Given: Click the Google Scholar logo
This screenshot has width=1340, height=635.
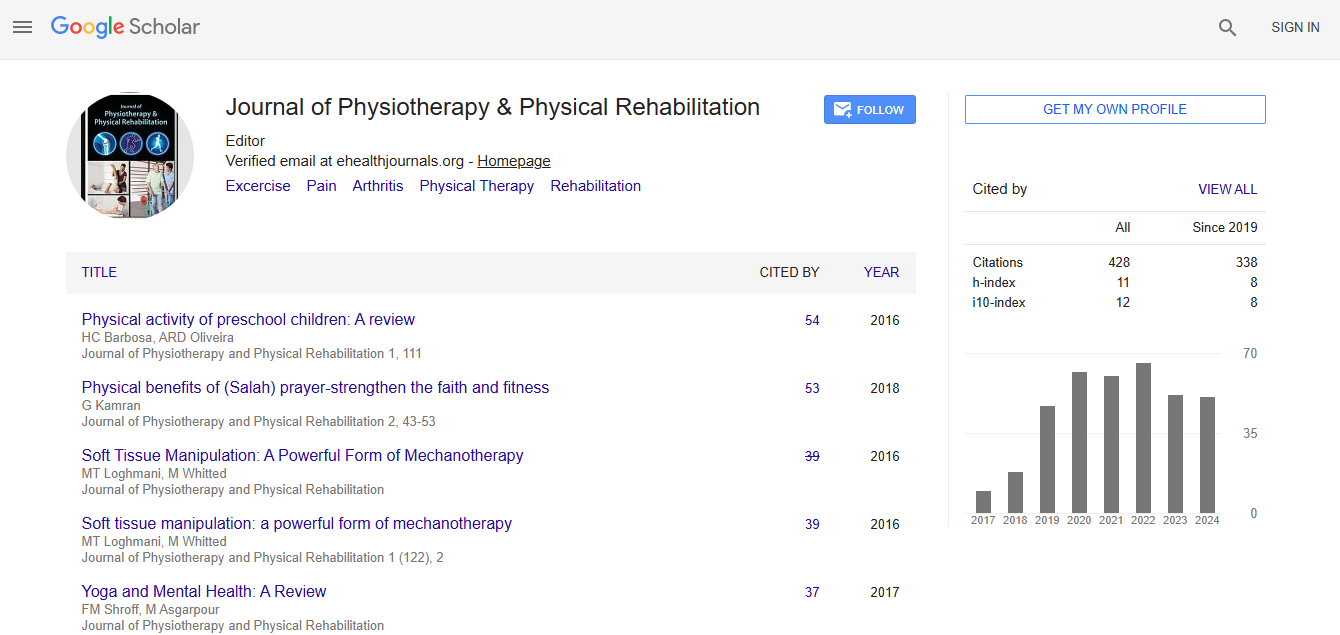Looking at the screenshot, I should point(125,27).
